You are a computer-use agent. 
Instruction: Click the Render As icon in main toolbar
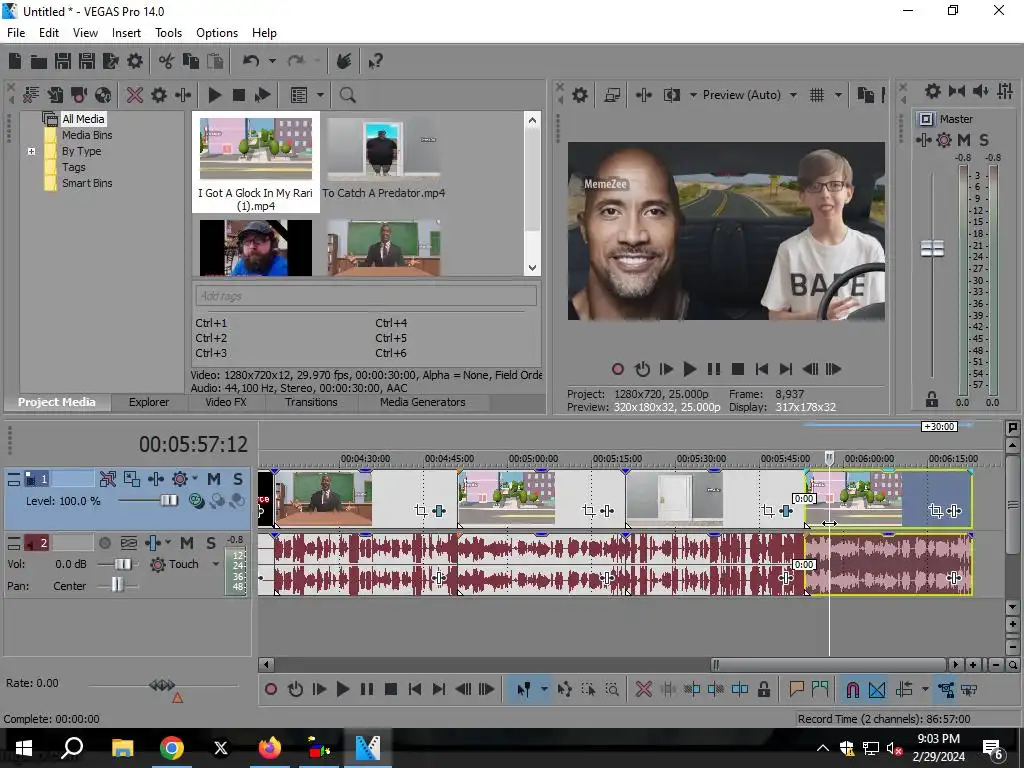(110, 61)
